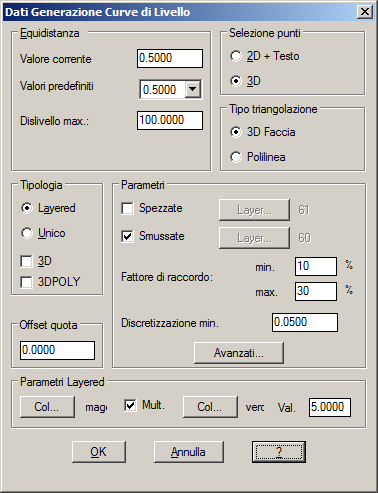Click the Layer button next to Spezzate
378x493 pixels.
click(x=254, y=210)
